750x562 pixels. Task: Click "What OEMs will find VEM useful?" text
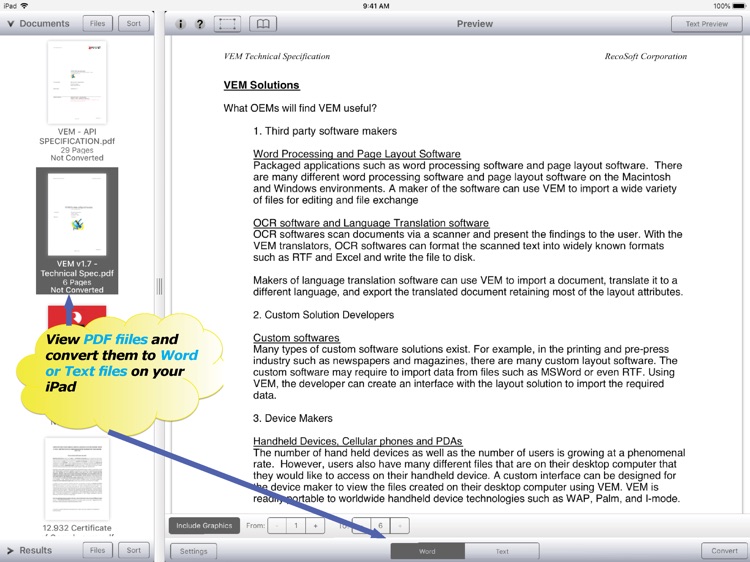[x=300, y=108]
